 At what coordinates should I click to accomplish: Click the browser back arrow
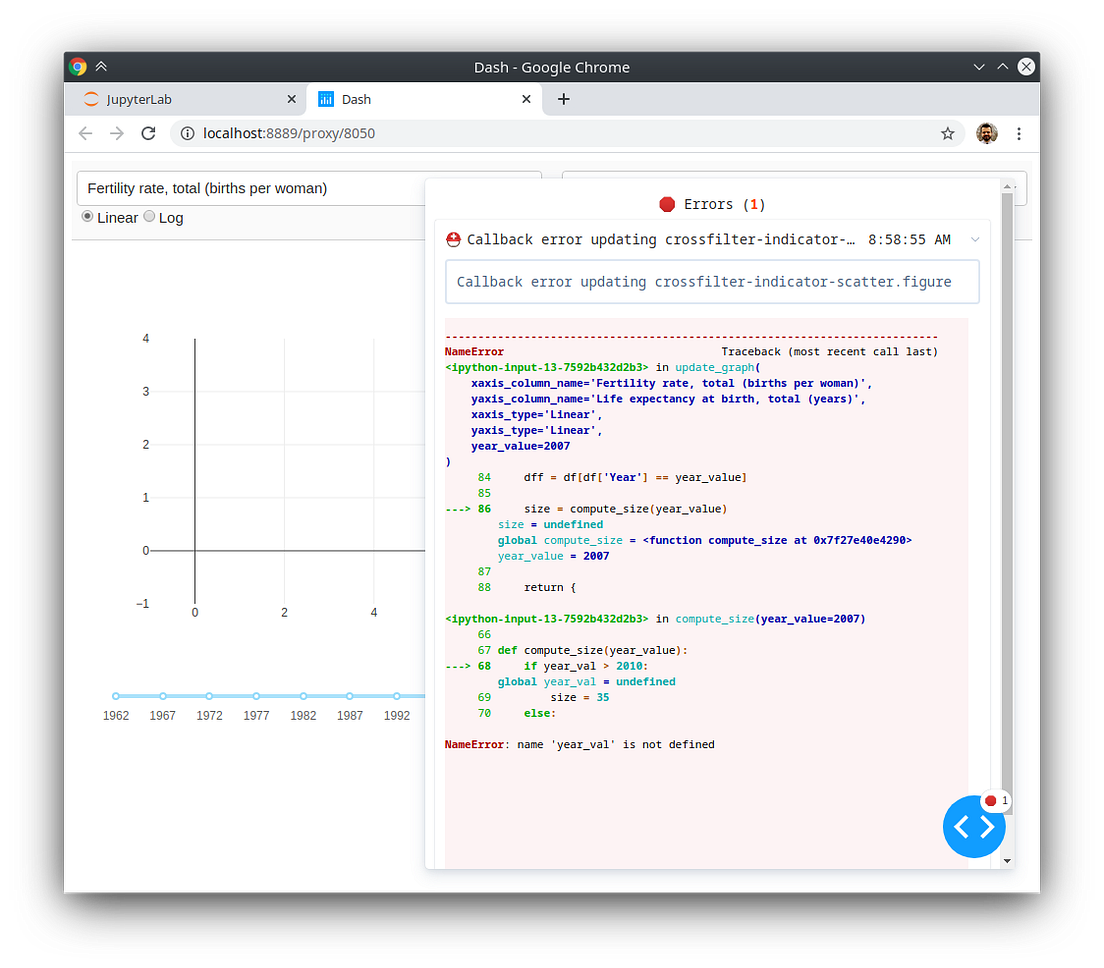pyautogui.click(x=85, y=132)
